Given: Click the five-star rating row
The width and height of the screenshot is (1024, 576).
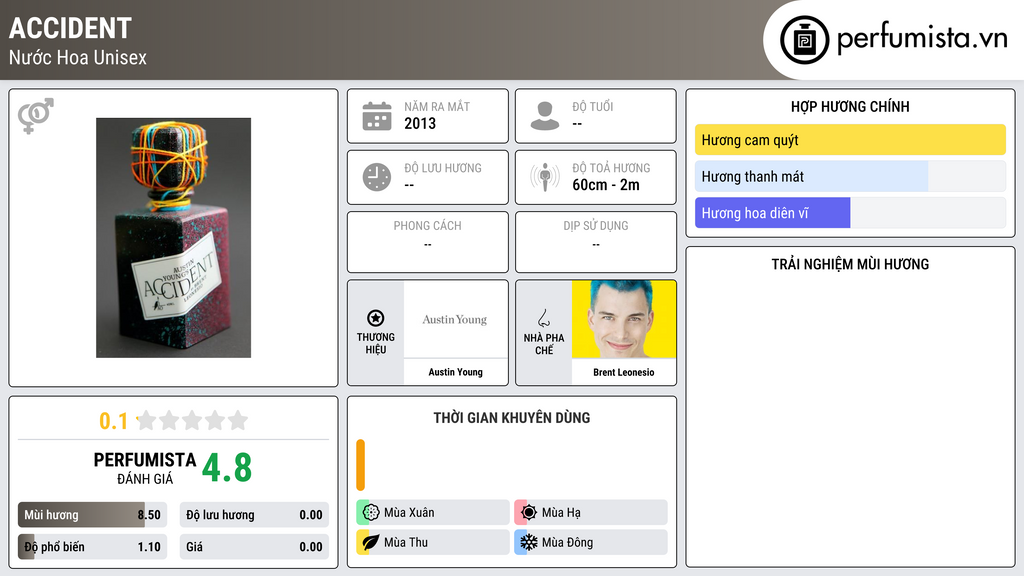Looking at the screenshot, I should point(192,420).
